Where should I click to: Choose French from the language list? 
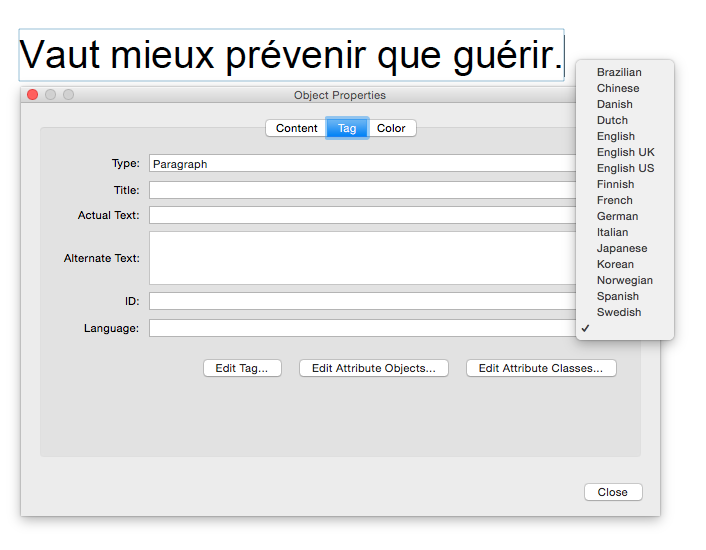[614, 200]
